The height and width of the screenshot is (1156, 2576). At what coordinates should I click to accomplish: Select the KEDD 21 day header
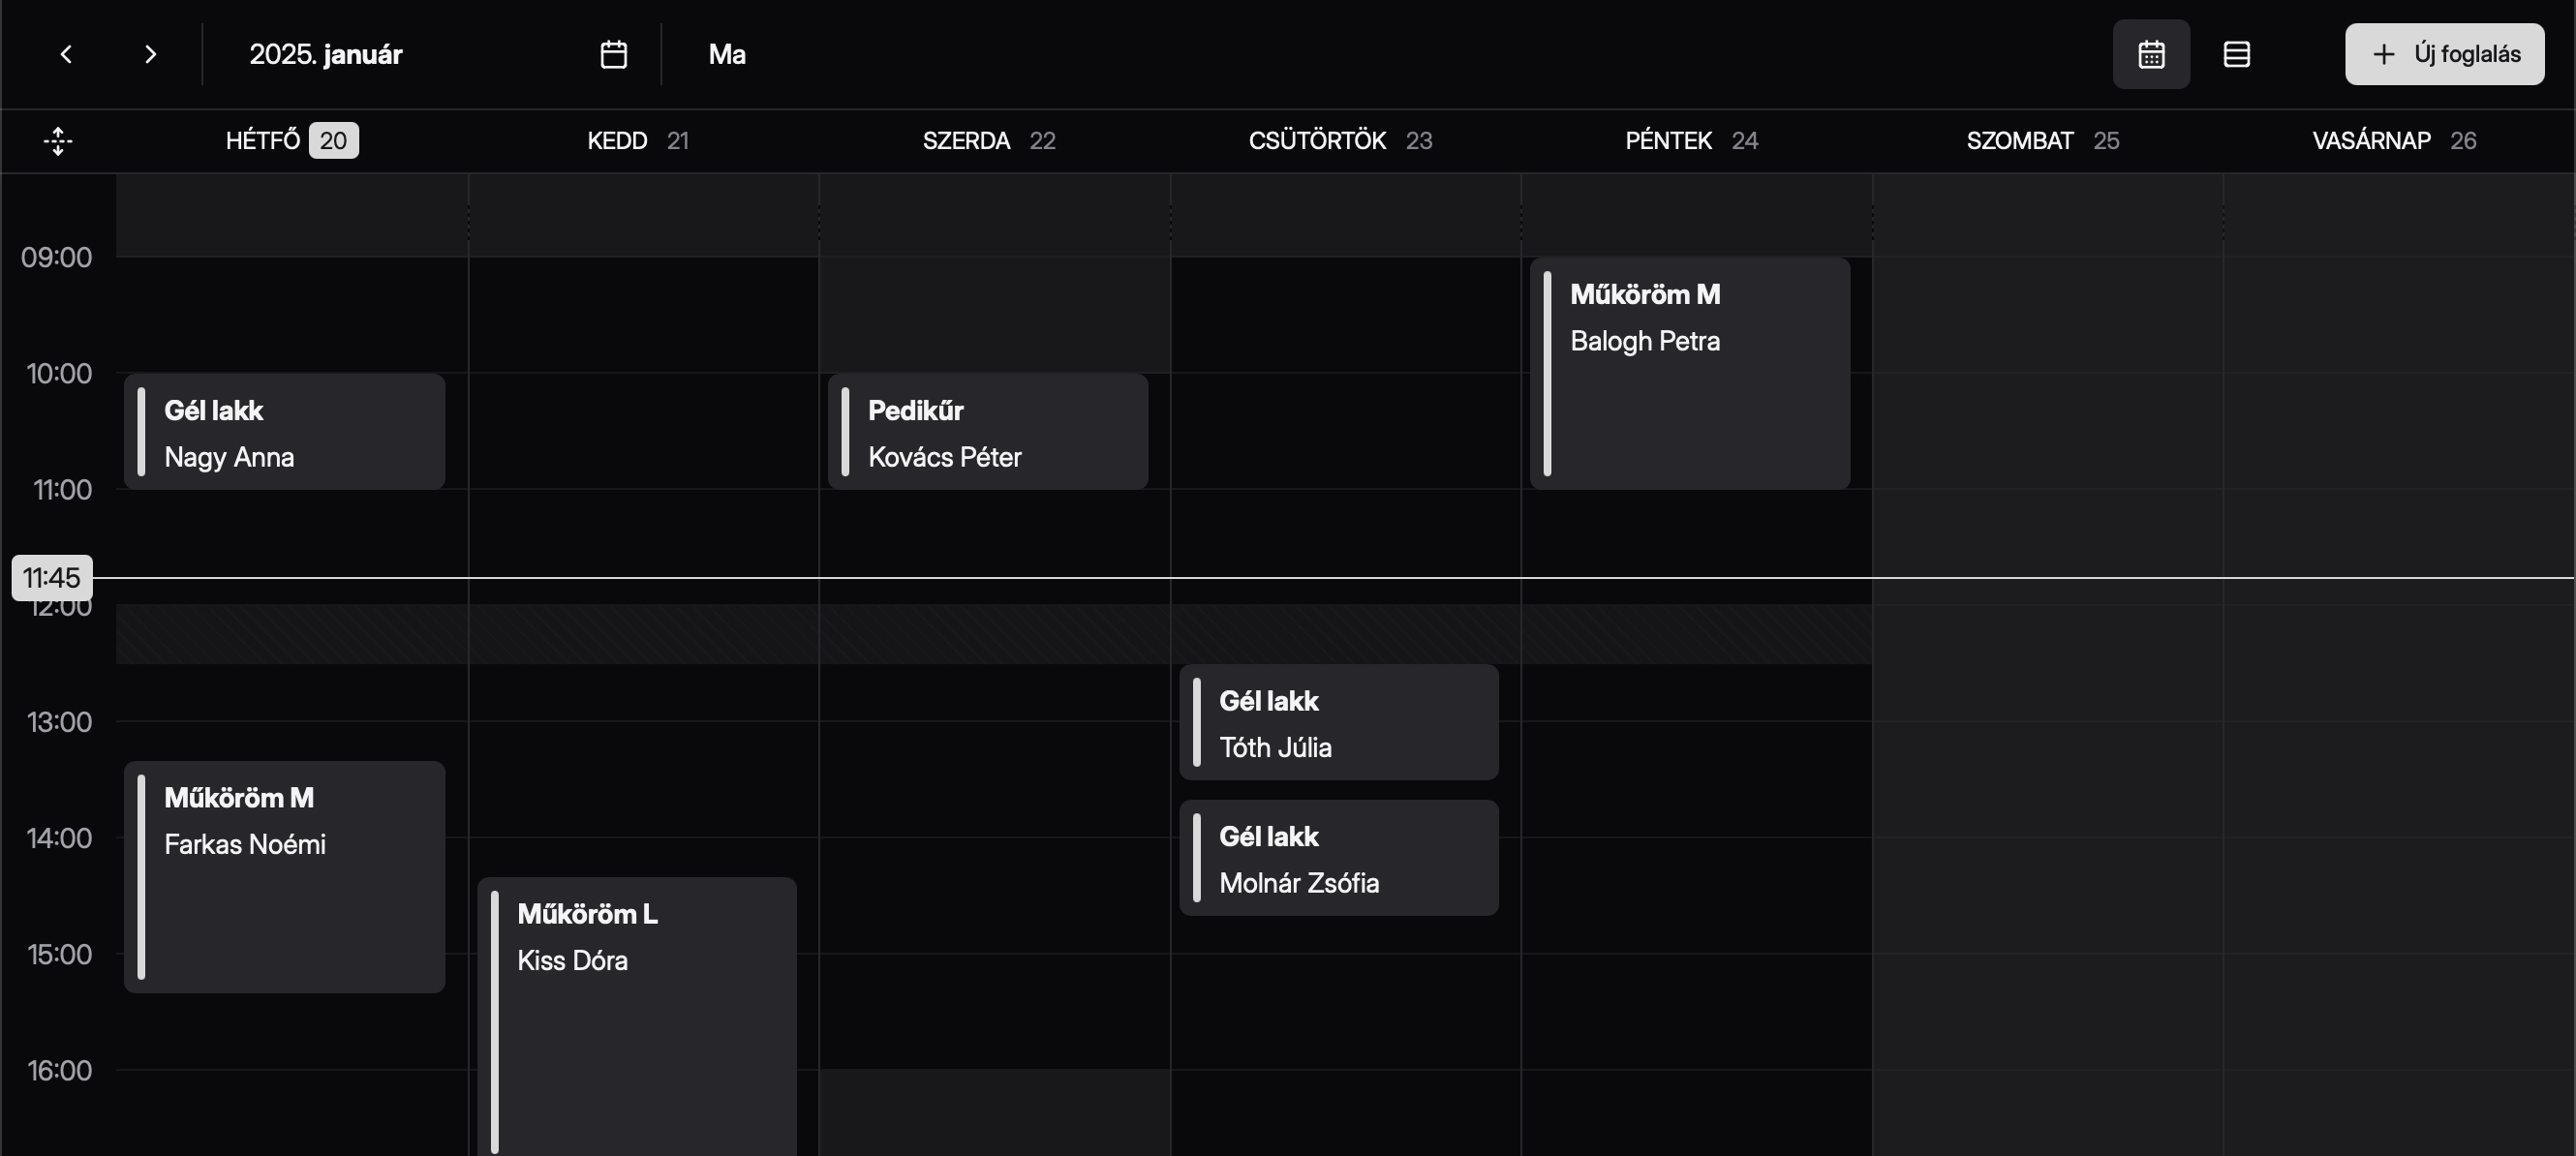pos(638,141)
